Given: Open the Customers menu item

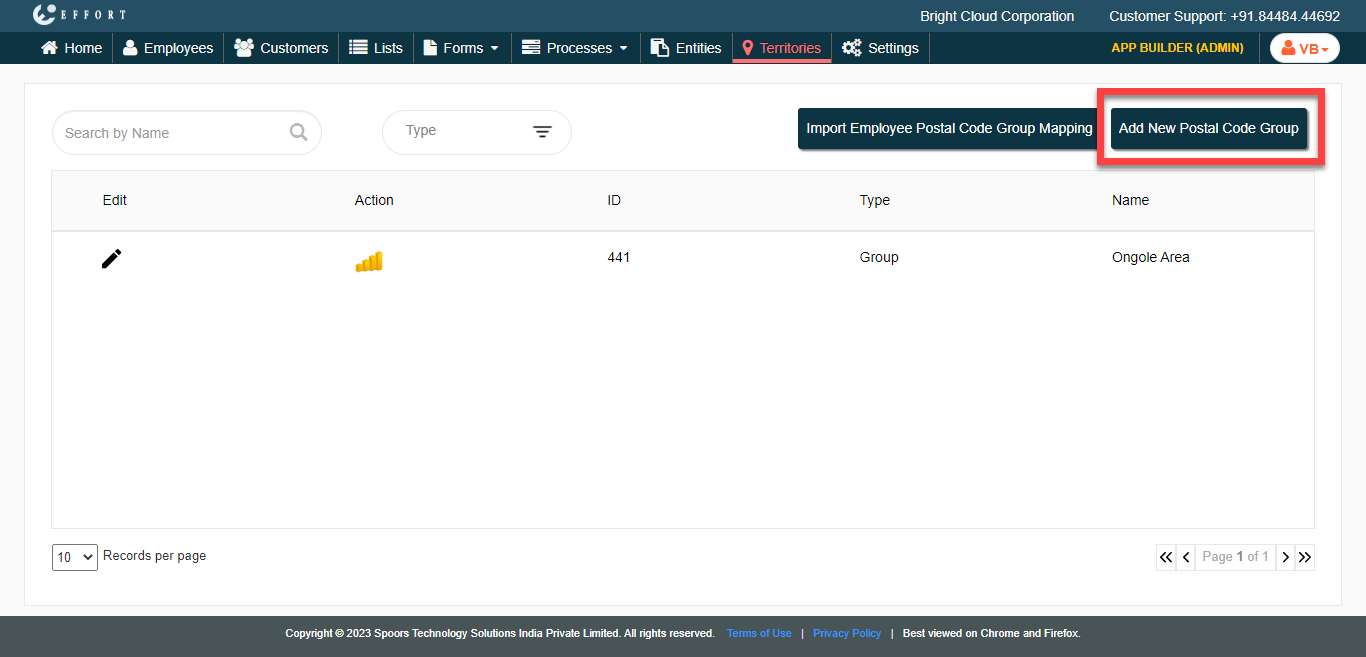Looking at the screenshot, I should (x=281, y=48).
